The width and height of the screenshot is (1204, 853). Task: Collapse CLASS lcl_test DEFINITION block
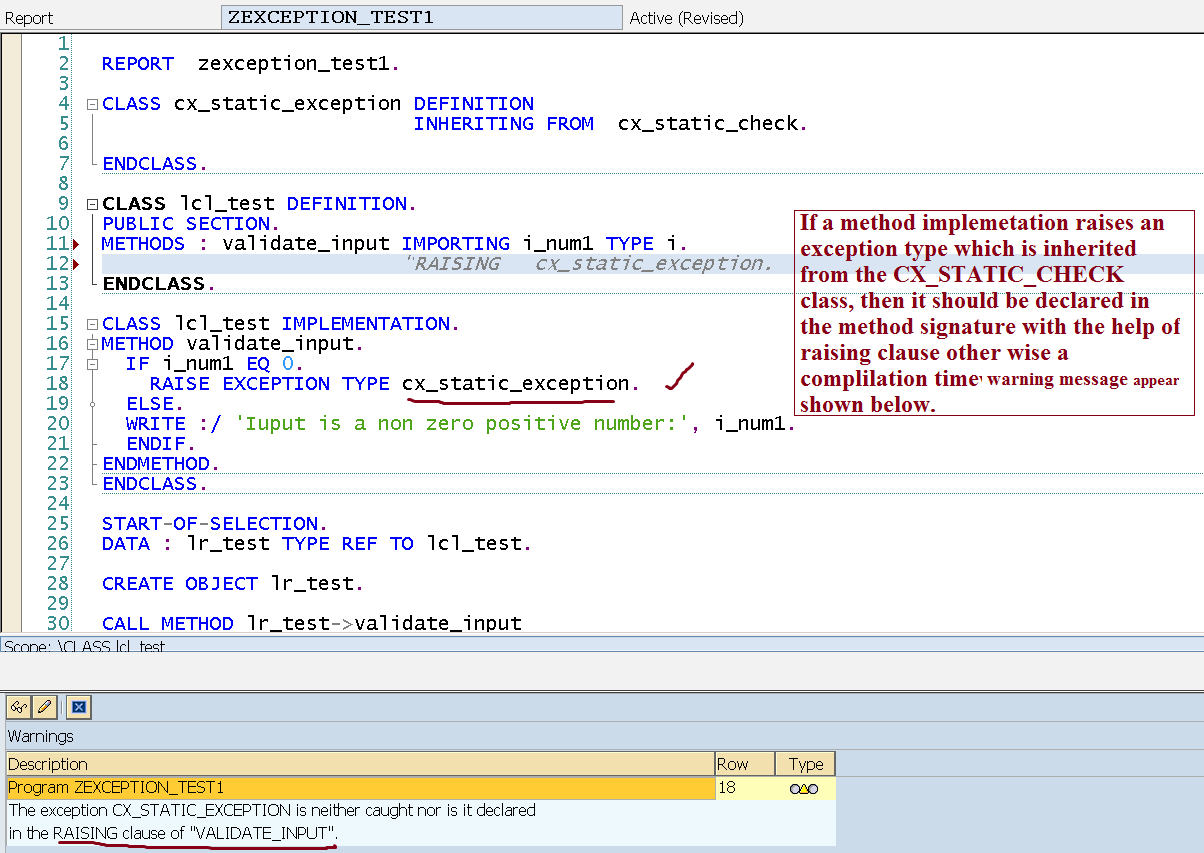92,204
